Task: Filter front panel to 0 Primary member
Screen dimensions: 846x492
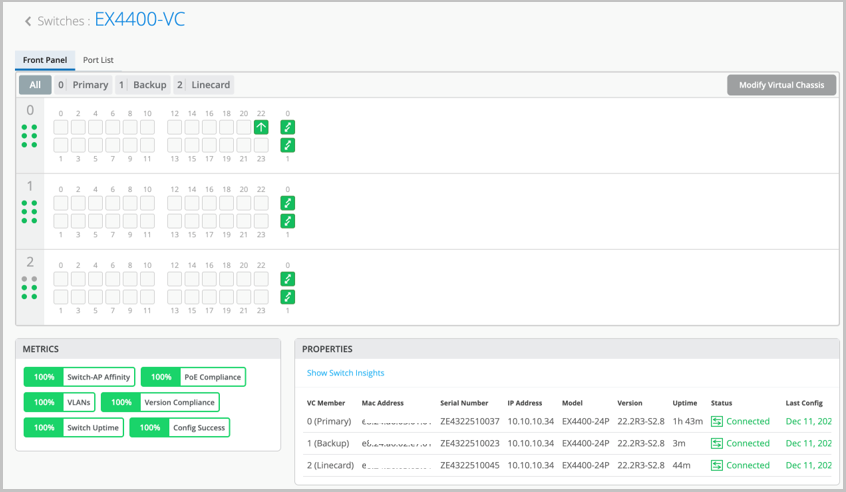Action: point(83,85)
